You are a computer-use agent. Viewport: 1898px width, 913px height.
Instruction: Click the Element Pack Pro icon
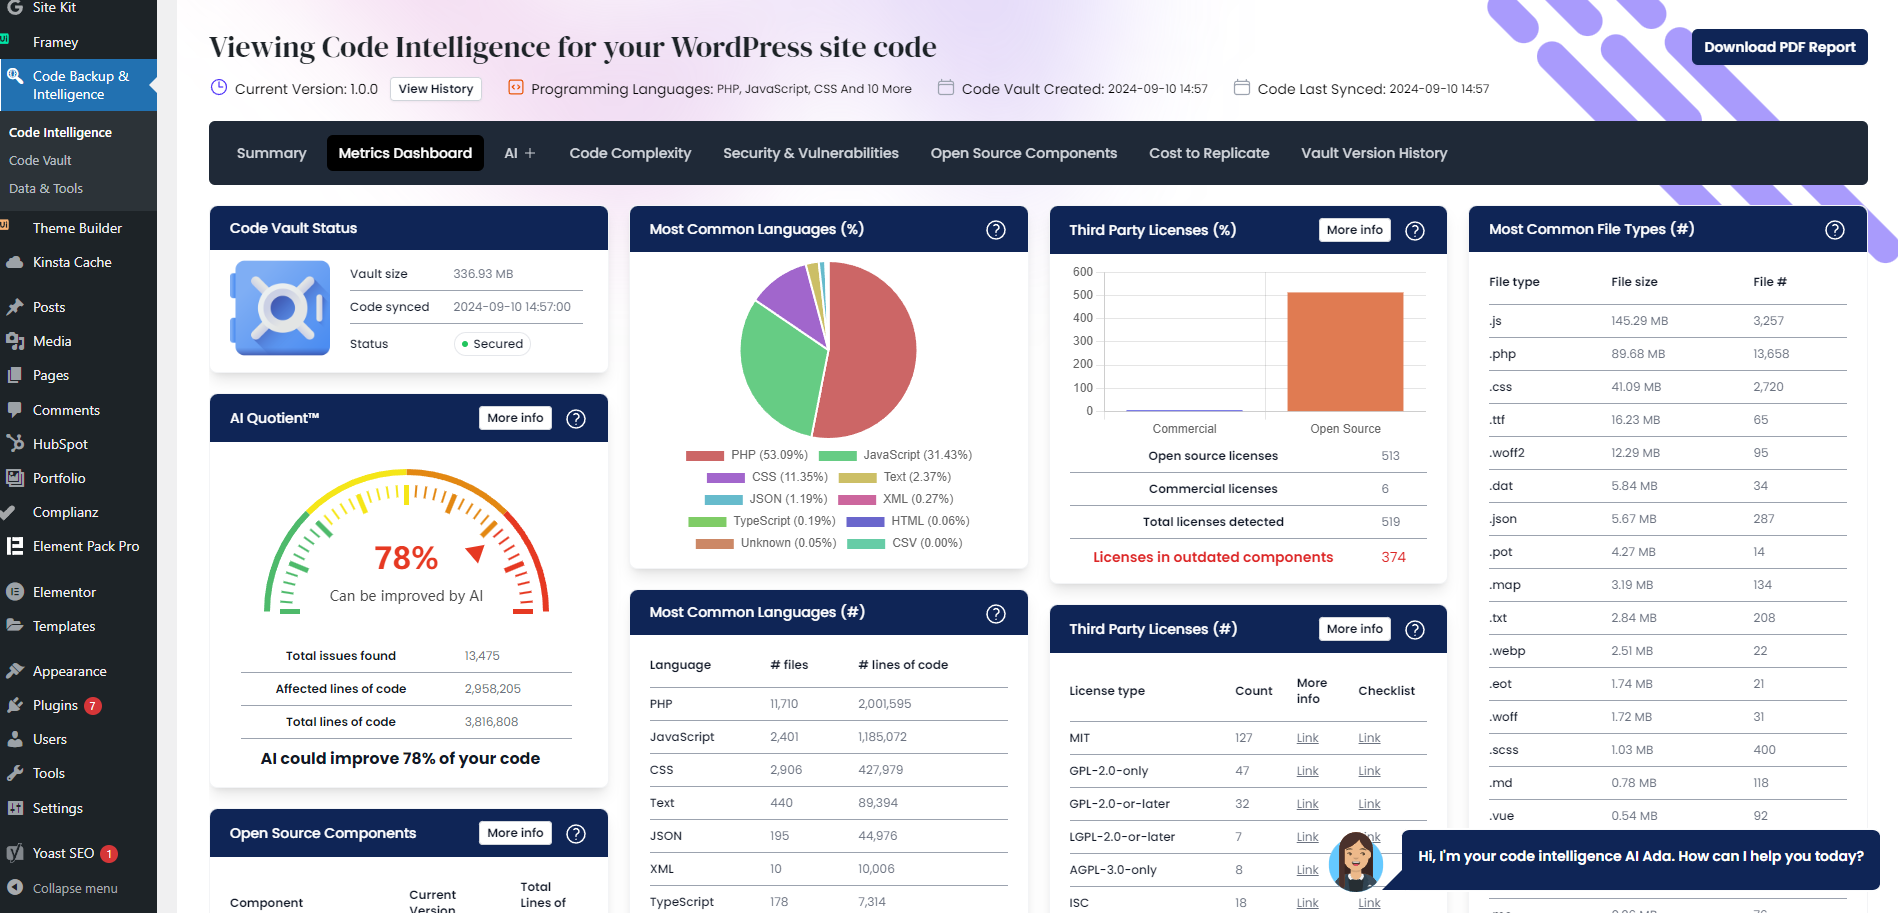(x=14, y=546)
